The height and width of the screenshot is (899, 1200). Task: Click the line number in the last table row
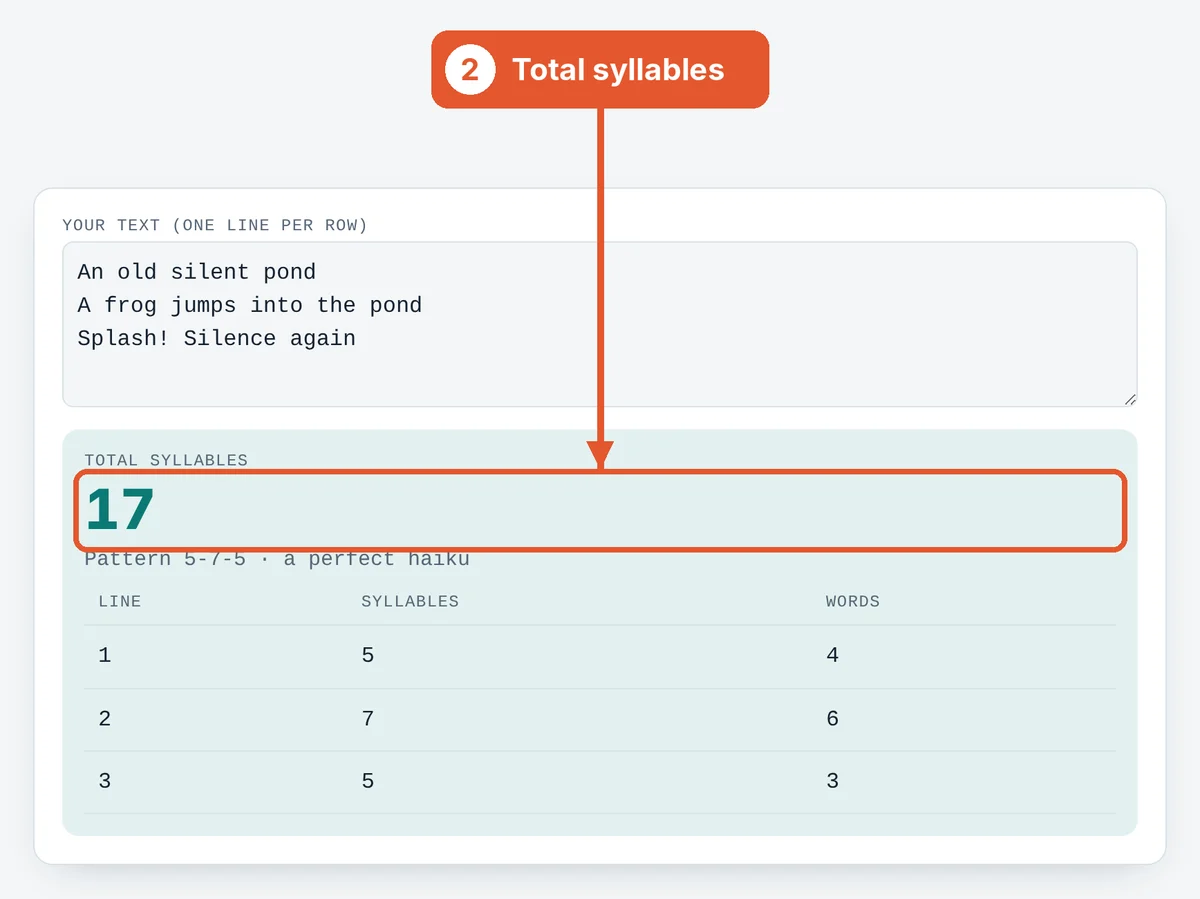click(105, 781)
